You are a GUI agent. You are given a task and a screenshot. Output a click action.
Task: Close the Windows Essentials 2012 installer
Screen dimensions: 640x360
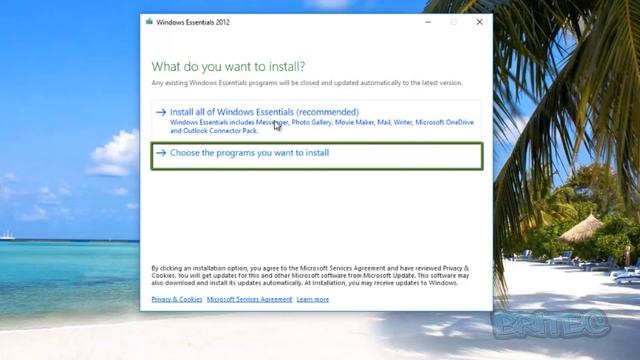pos(479,22)
